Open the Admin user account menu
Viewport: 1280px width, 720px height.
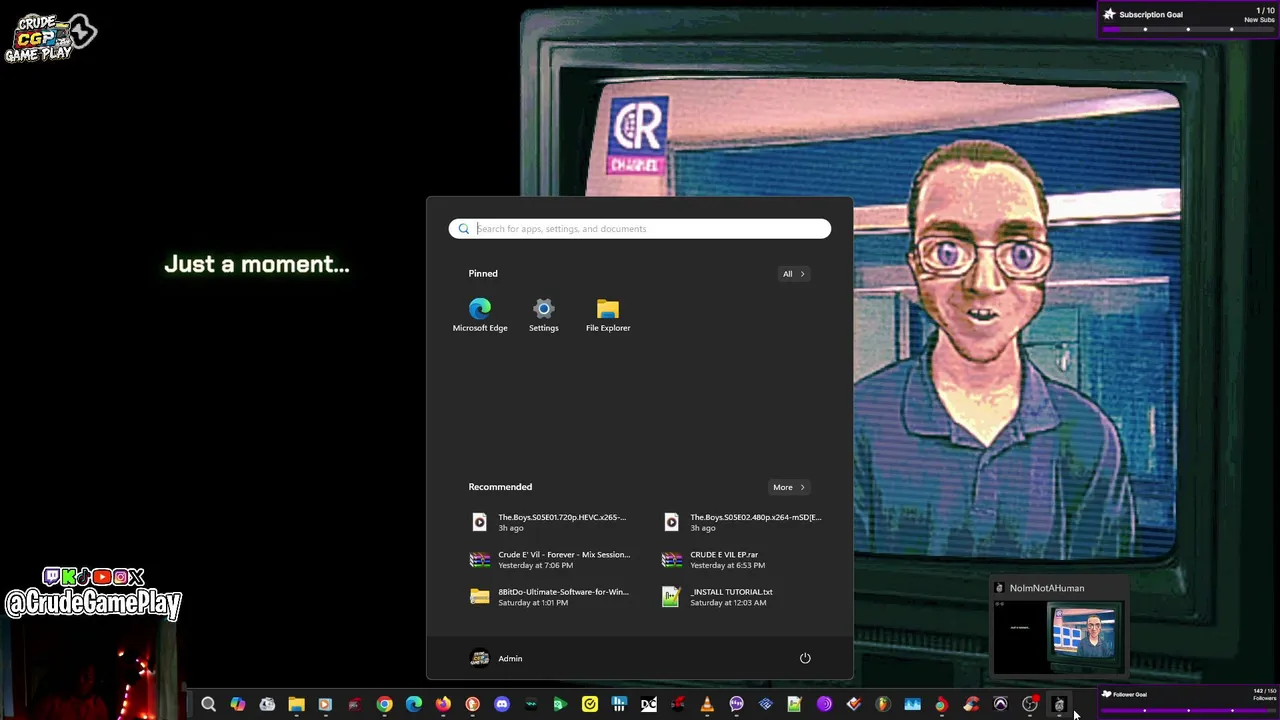(x=497, y=658)
